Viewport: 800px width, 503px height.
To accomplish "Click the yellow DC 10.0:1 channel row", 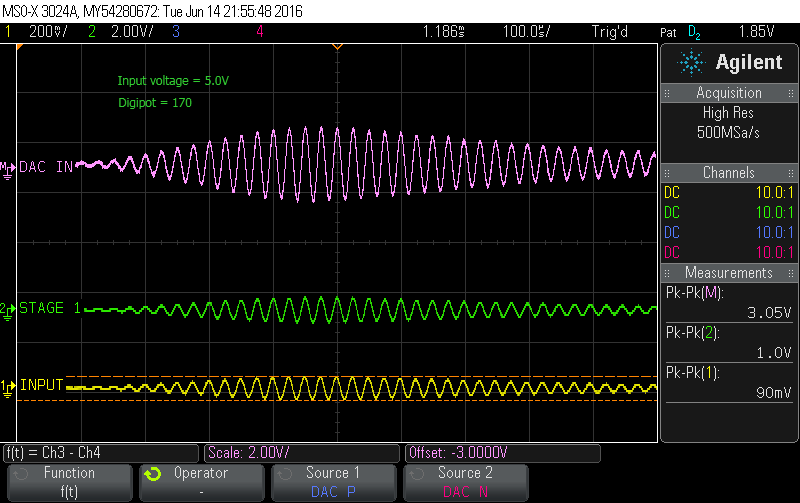I will point(729,193).
